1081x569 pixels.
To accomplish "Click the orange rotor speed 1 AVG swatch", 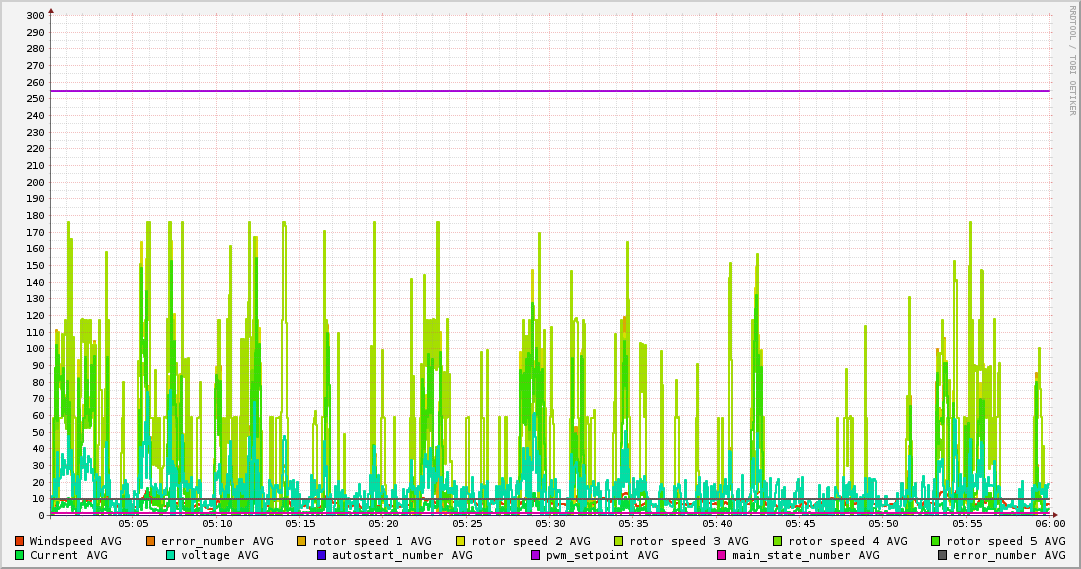I will (x=302, y=541).
